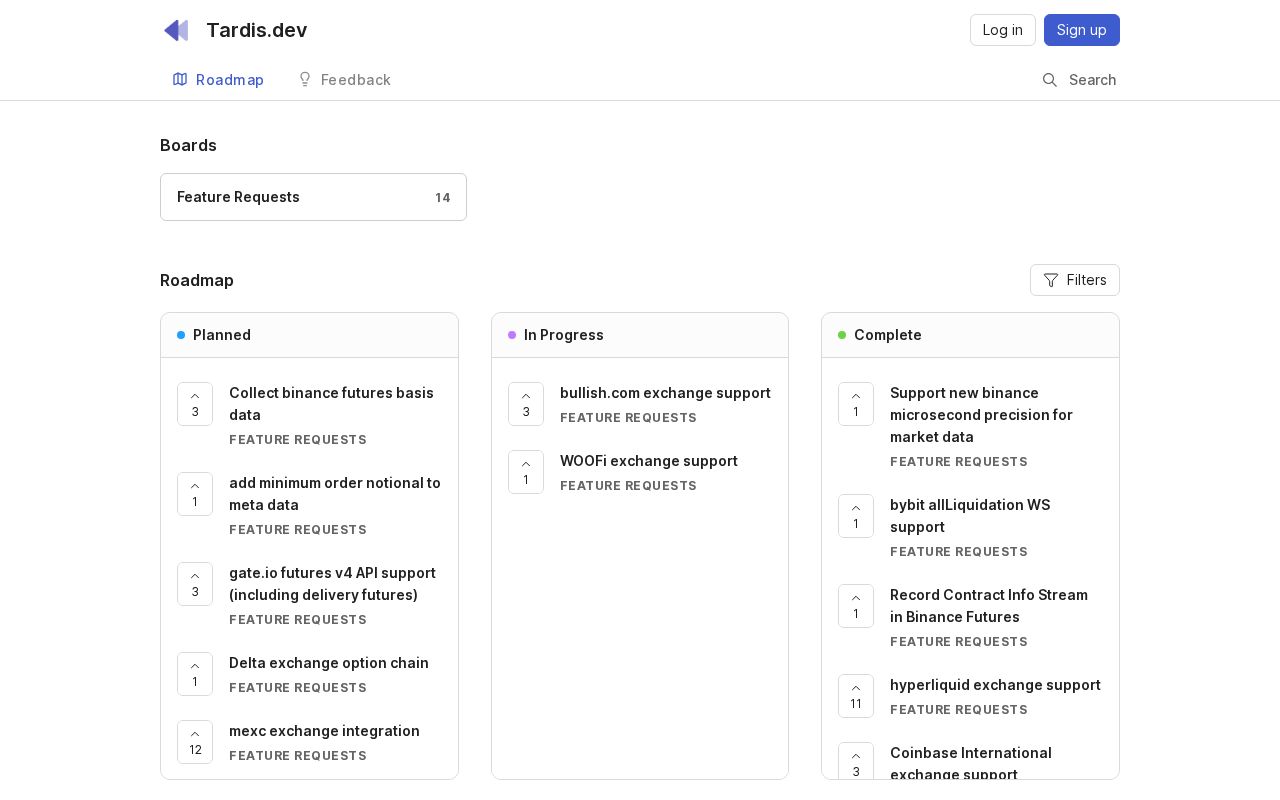The image size is (1280, 800).
Task: Open the Filters dropdown
Action: pyautogui.click(x=1075, y=280)
